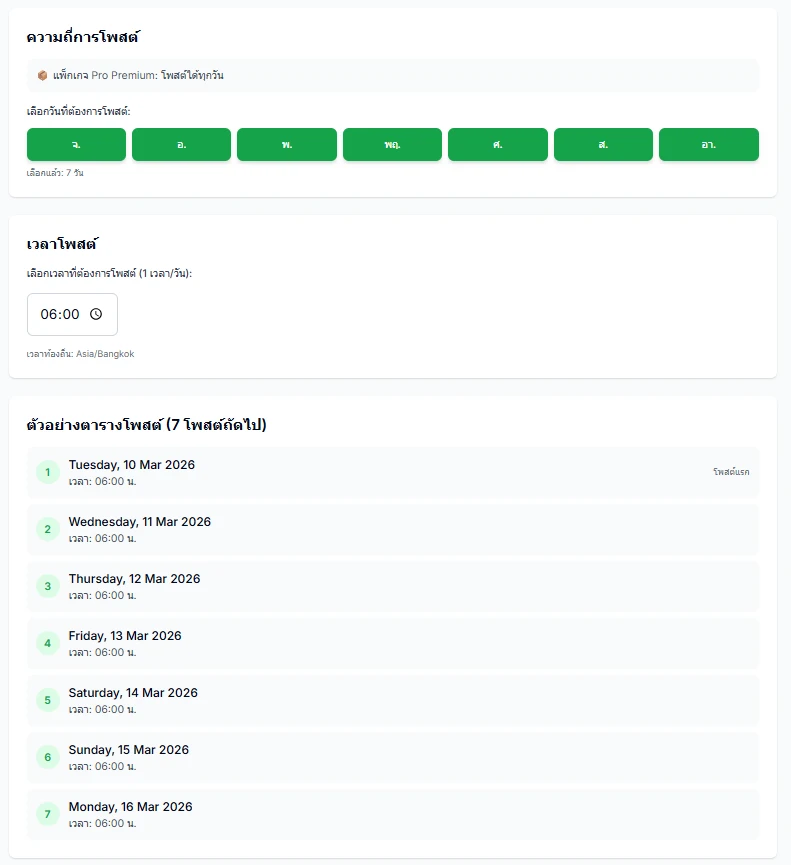Click the clock icon in time field
Screen dimensions: 791x865
(x=96, y=314)
